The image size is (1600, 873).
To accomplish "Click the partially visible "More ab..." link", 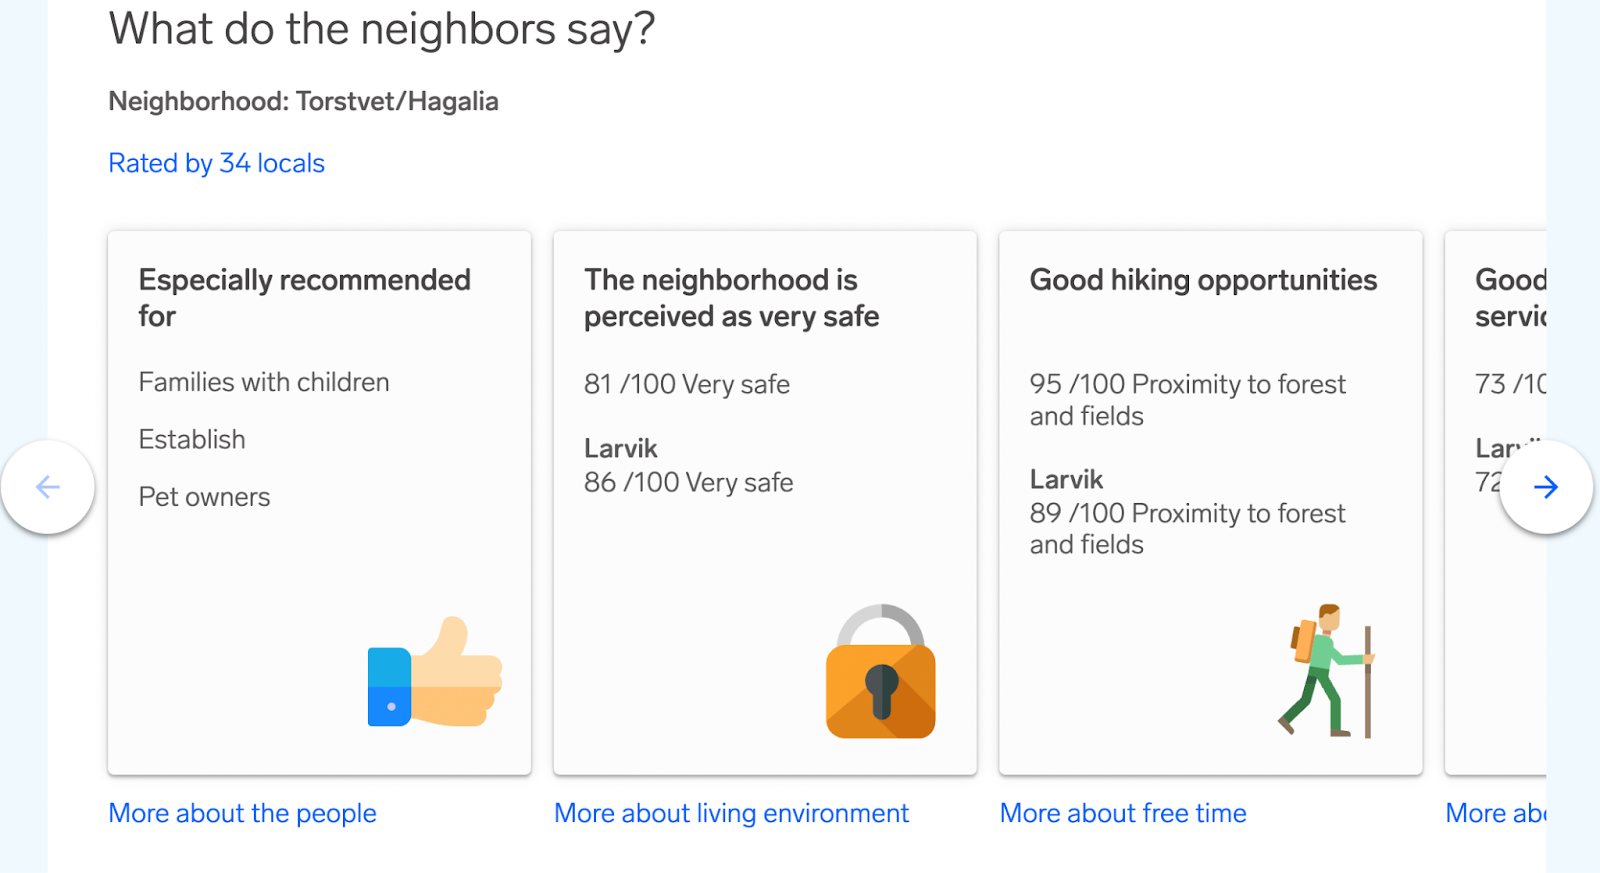I will 1494,813.
